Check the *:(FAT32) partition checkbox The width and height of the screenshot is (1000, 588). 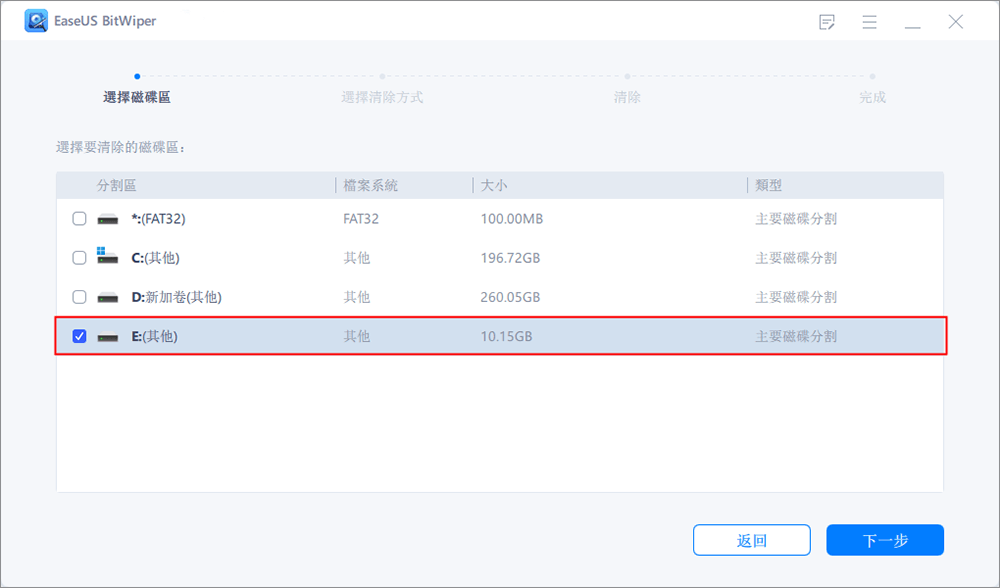[x=79, y=219]
